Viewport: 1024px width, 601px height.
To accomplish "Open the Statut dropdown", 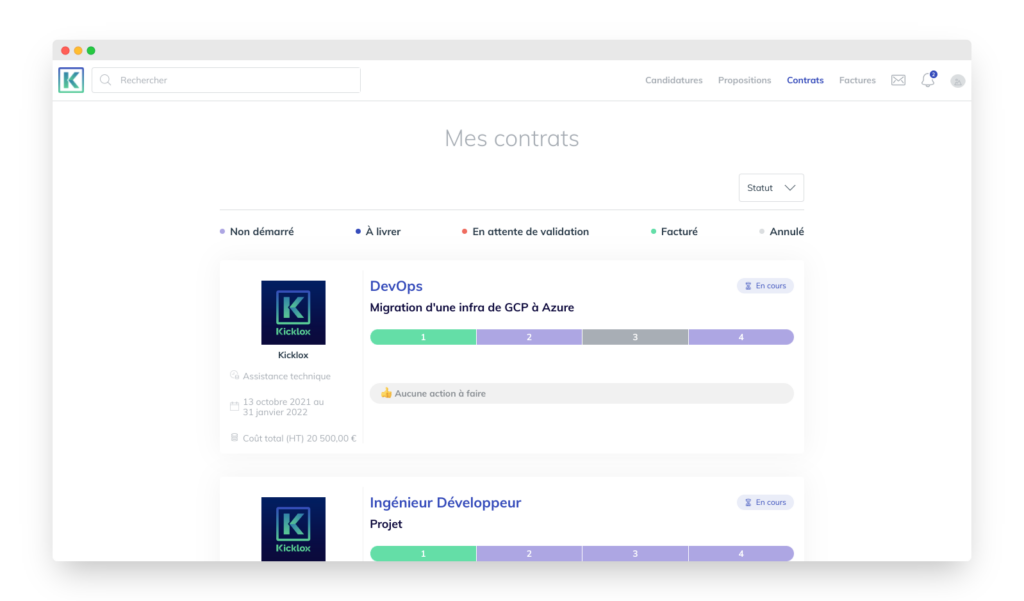I will pos(771,187).
